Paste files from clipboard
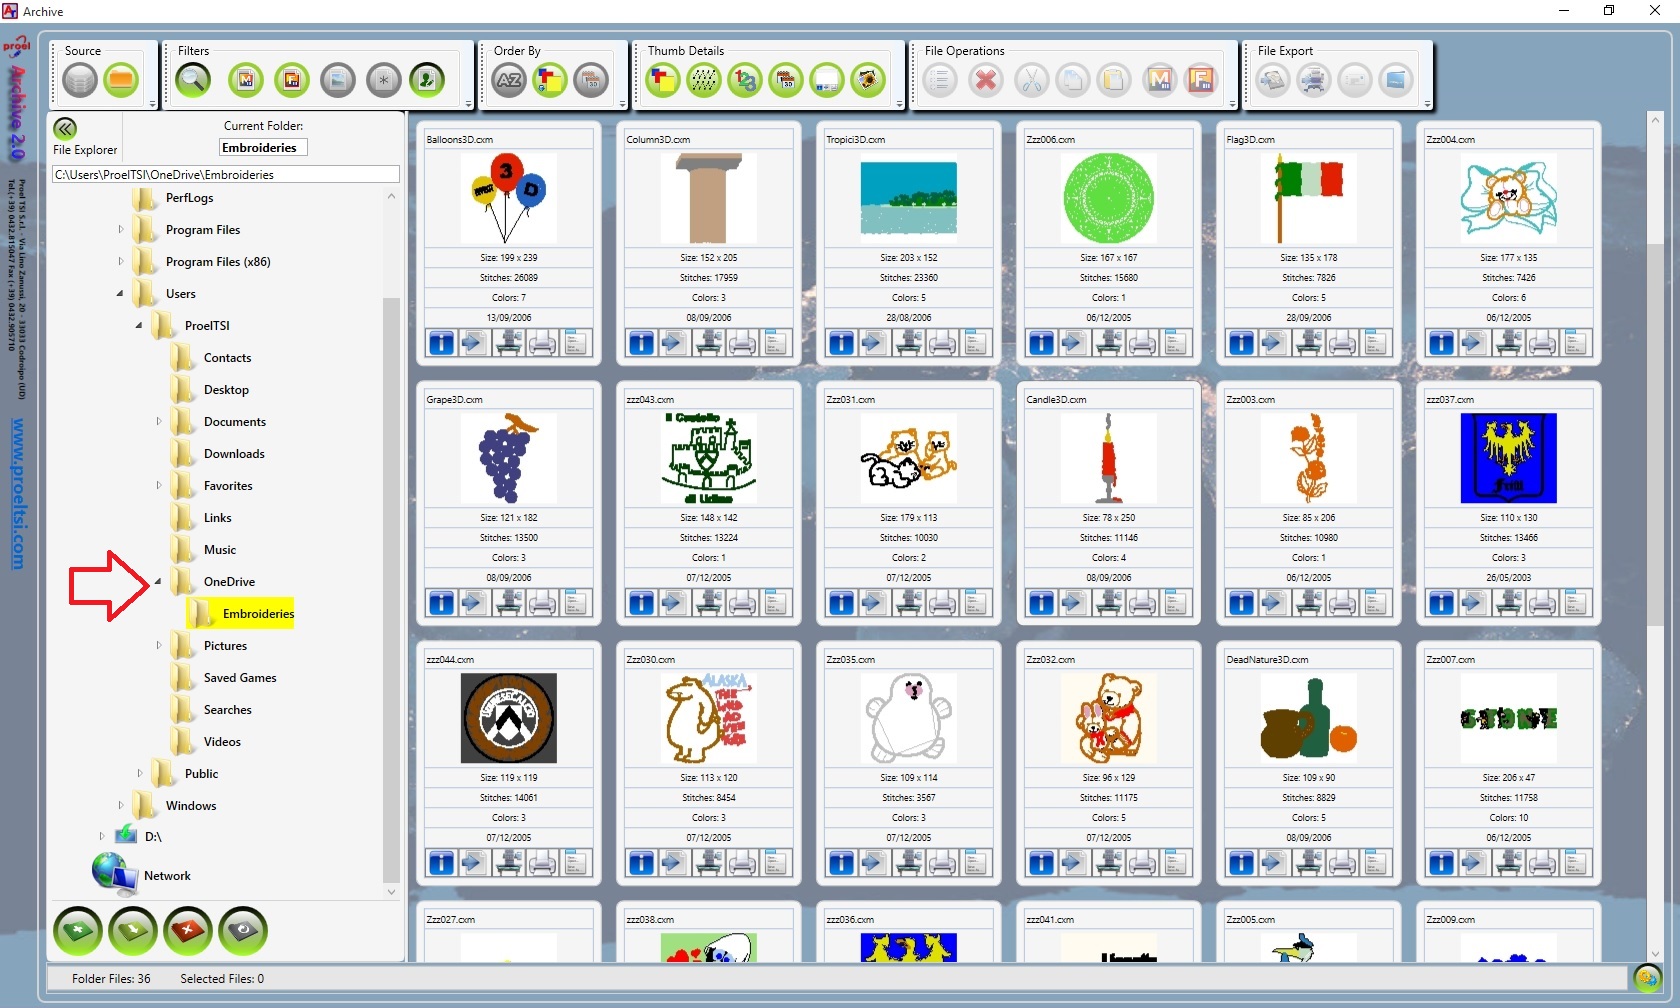1680x1008 pixels. (x=1114, y=80)
